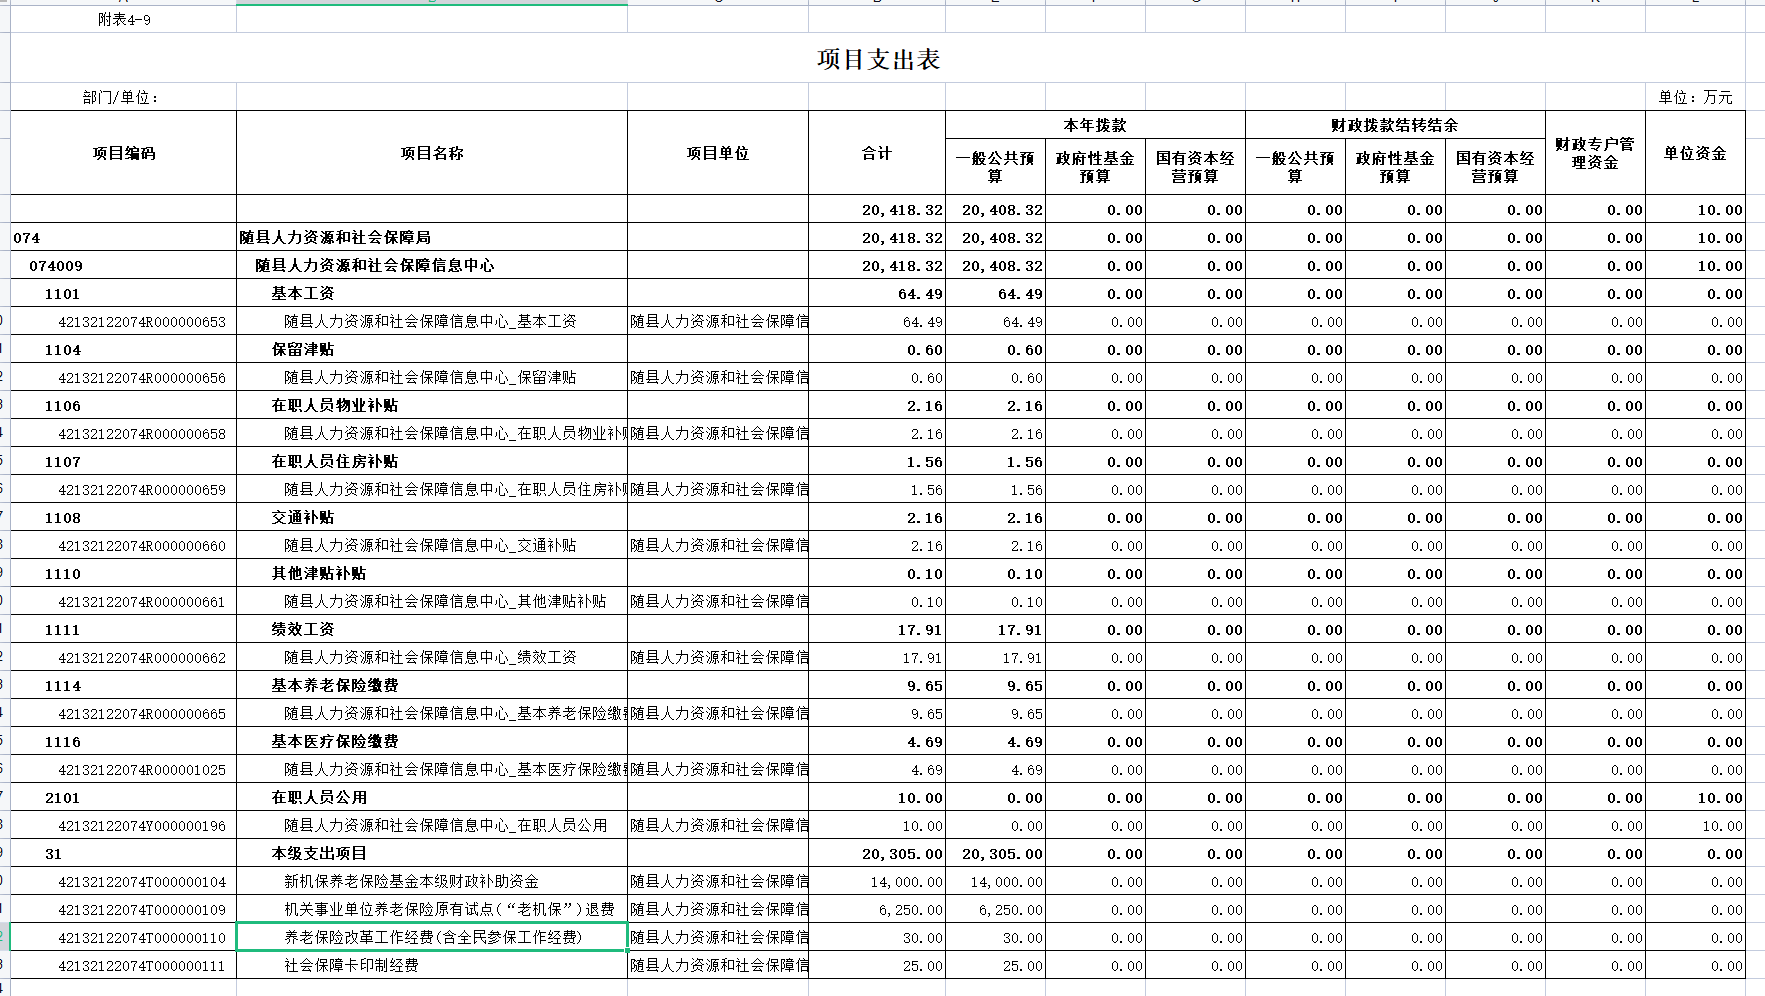Click the 基本医疗保险缴费 category cell
1765x996 pixels.
tap(432, 742)
